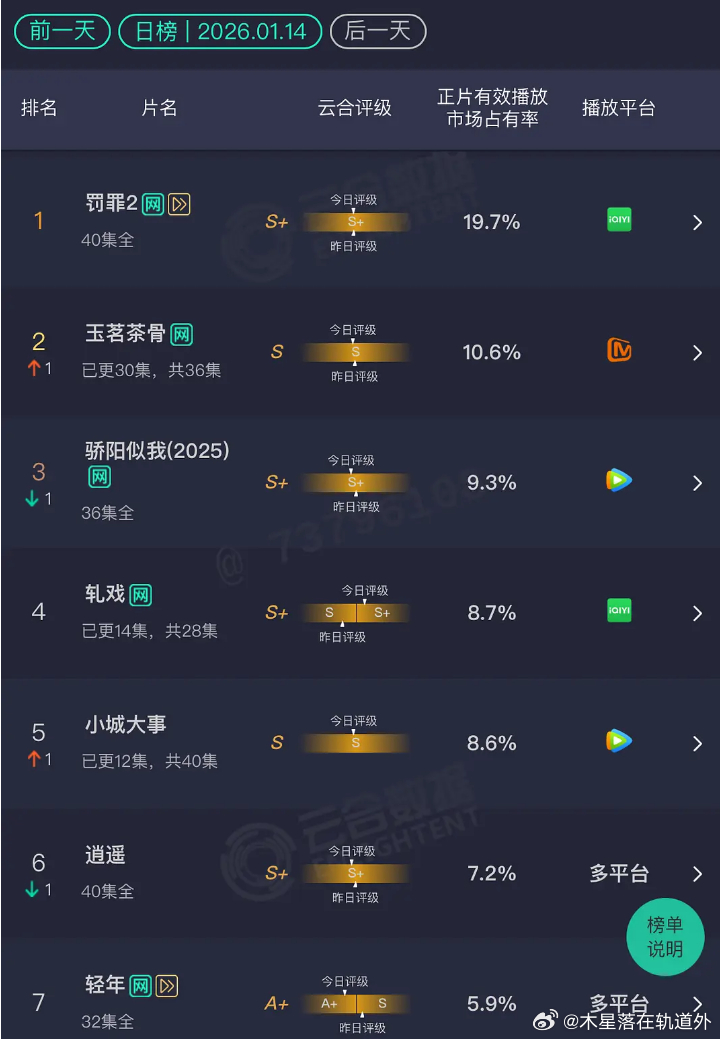This screenshot has width=720, height=1039.
Task: Open iQIYI platform icon for 罚罪2
Action: (618, 219)
